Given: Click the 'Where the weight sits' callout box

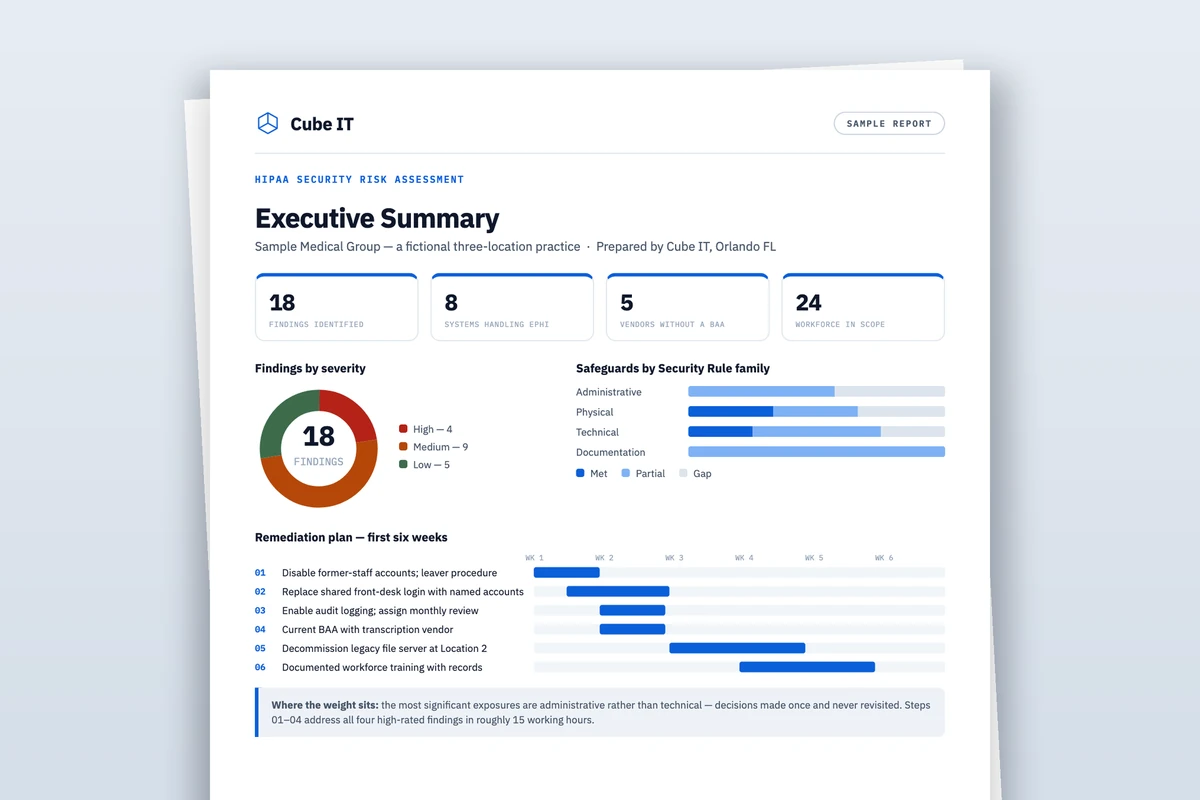Looking at the screenshot, I should 600,712.
